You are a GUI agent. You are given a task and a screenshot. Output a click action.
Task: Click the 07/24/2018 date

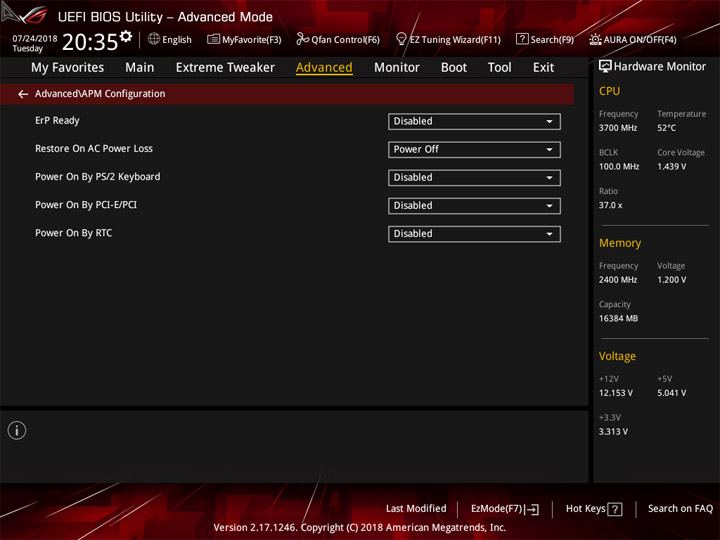tap(35, 38)
